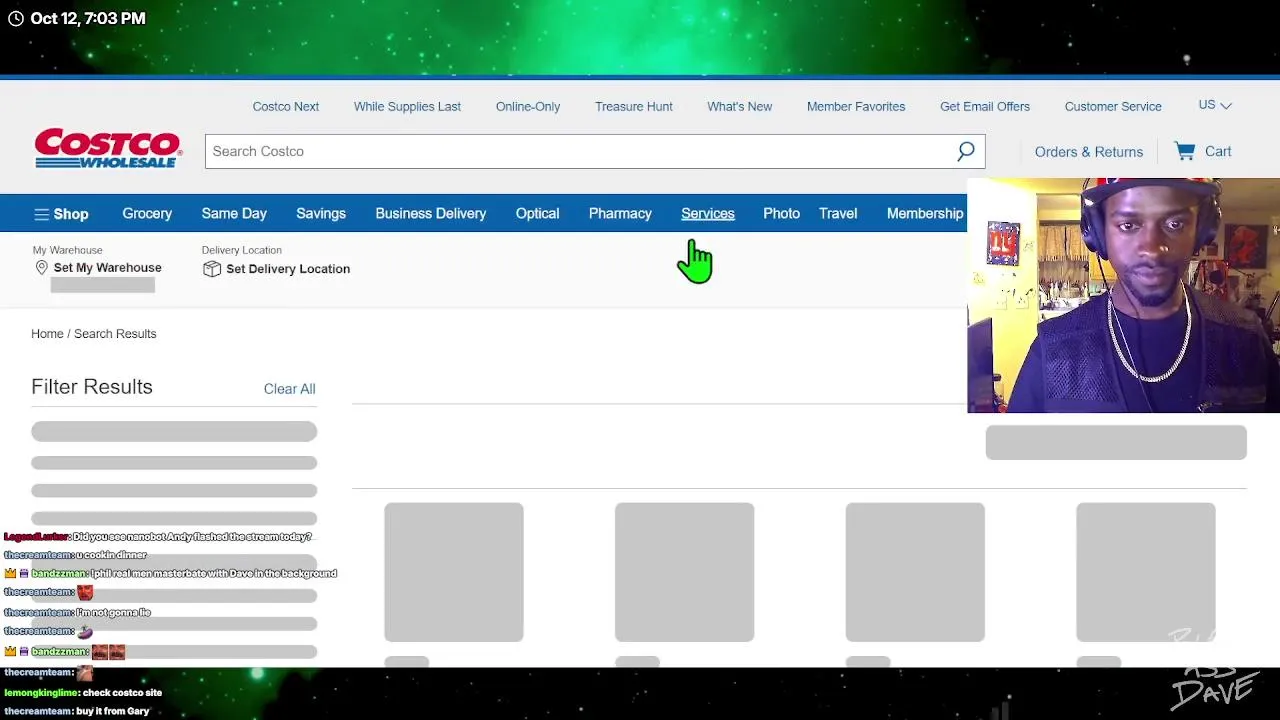Click the Cart text link

(1218, 151)
